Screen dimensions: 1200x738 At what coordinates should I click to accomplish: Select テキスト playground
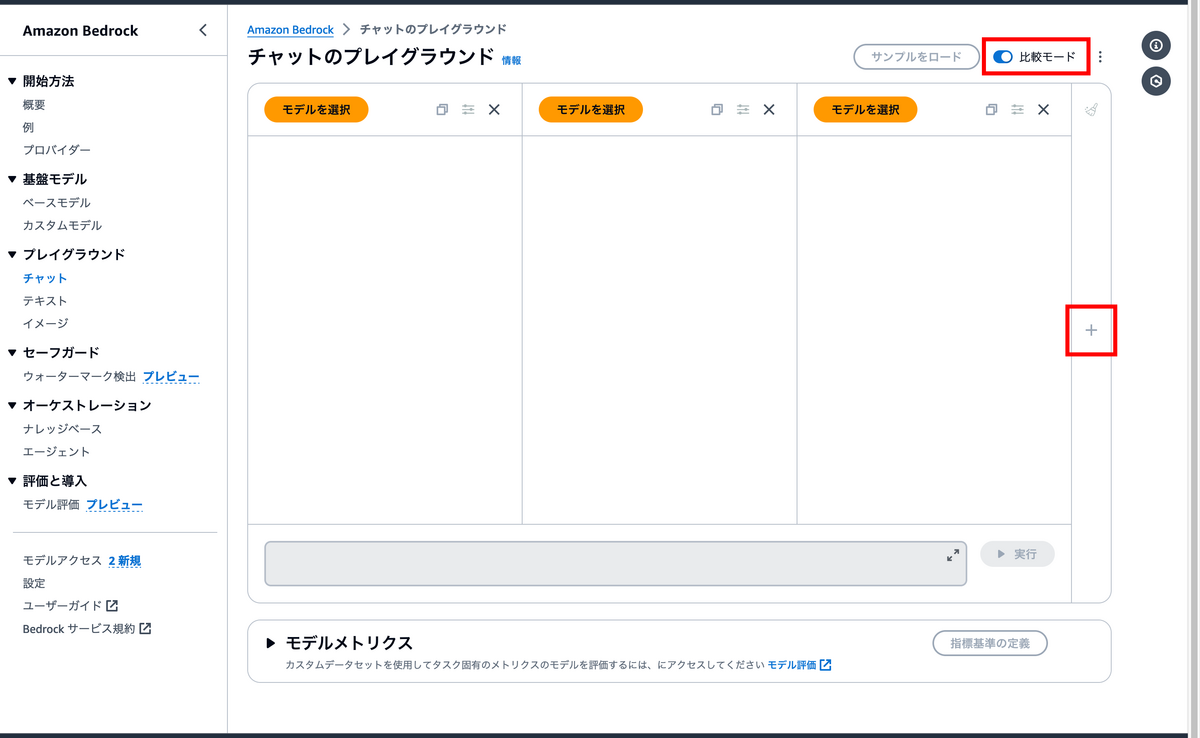click(x=45, y=300)
